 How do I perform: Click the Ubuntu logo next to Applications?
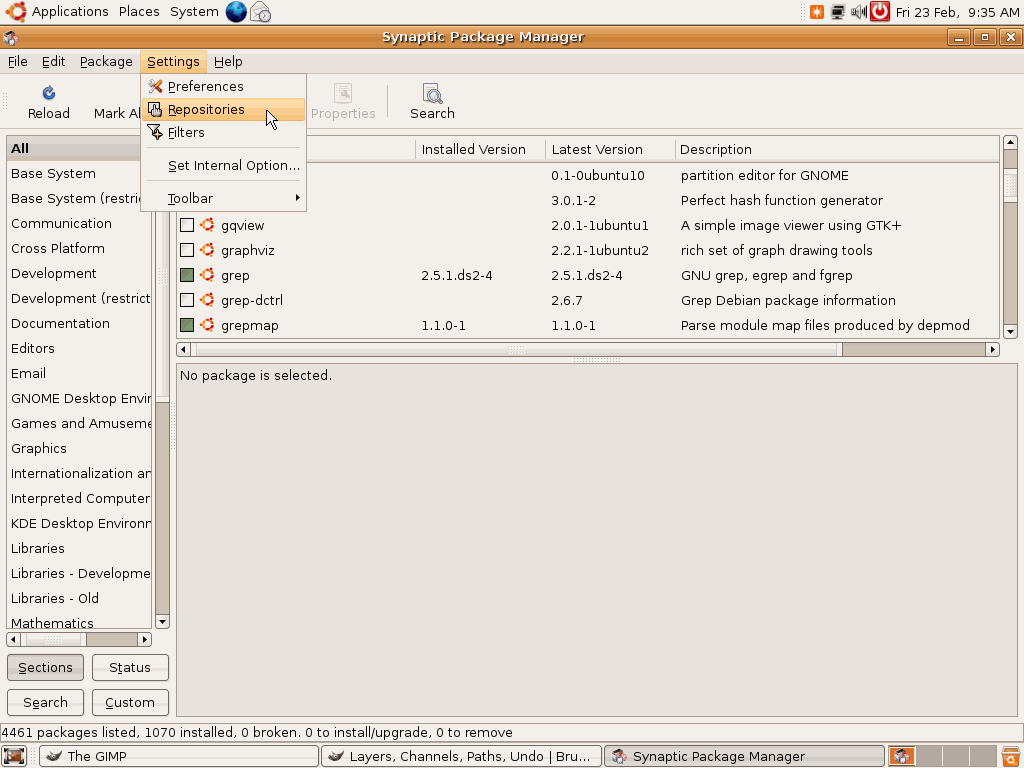tap(16, 12)
